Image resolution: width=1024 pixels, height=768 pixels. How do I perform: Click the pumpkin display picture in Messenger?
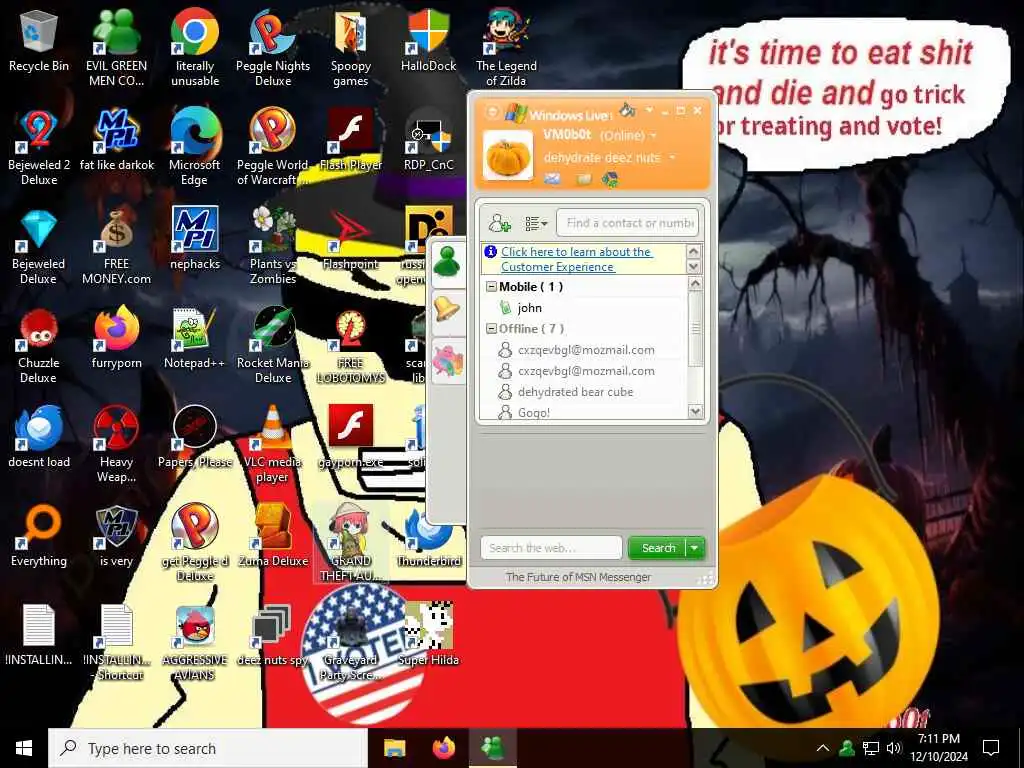pyautogui.click(x=507, y=154)
